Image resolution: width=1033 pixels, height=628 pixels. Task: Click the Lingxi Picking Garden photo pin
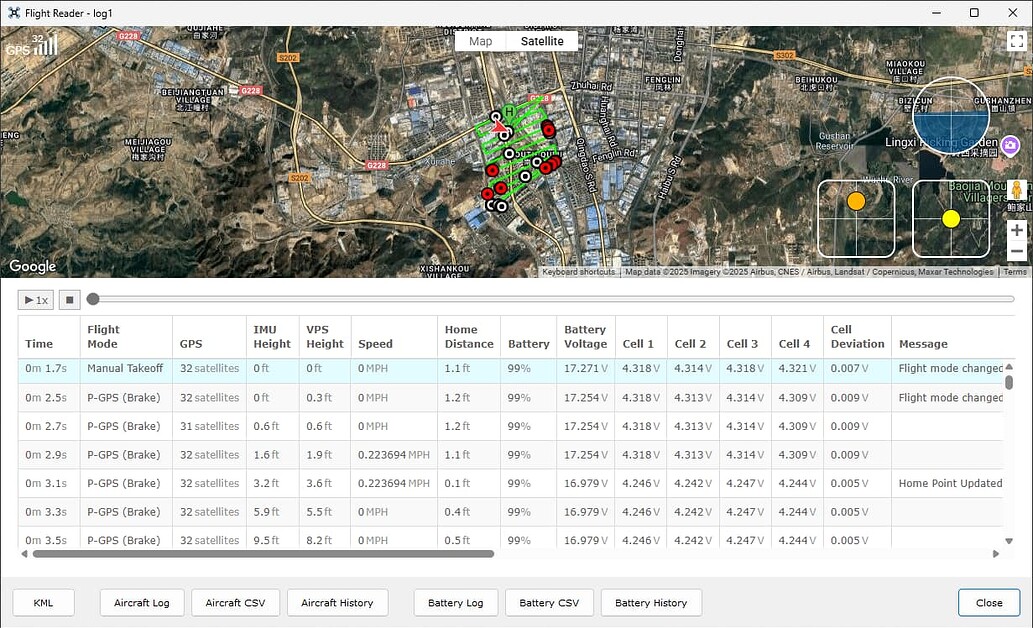[x=1010, y=144]
